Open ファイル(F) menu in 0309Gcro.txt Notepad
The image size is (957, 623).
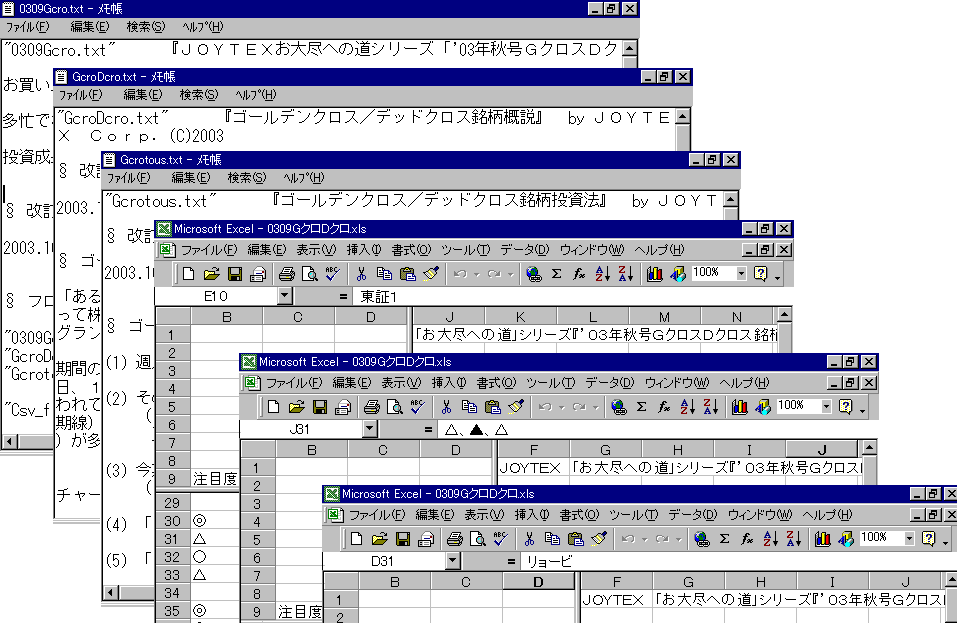[27, 27]
